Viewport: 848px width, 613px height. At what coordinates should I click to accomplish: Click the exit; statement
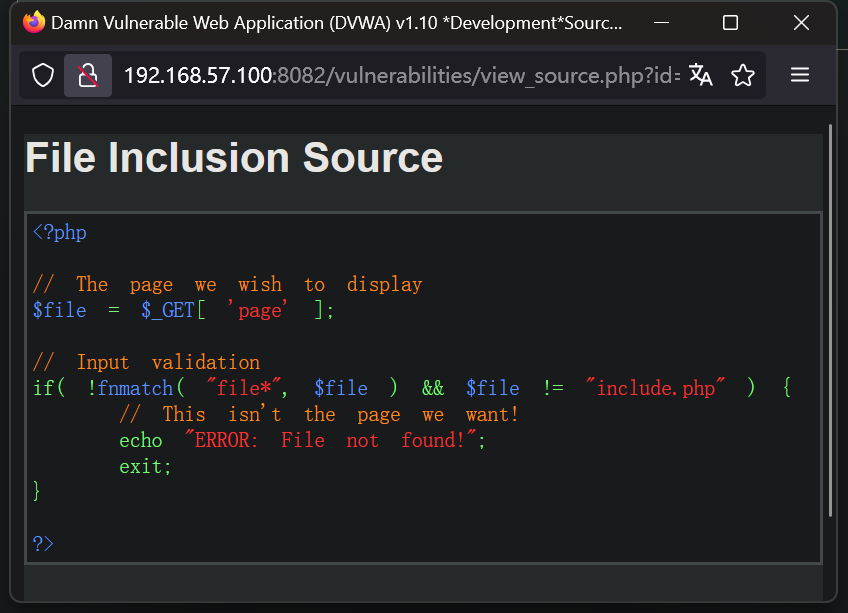click(145, 466)
